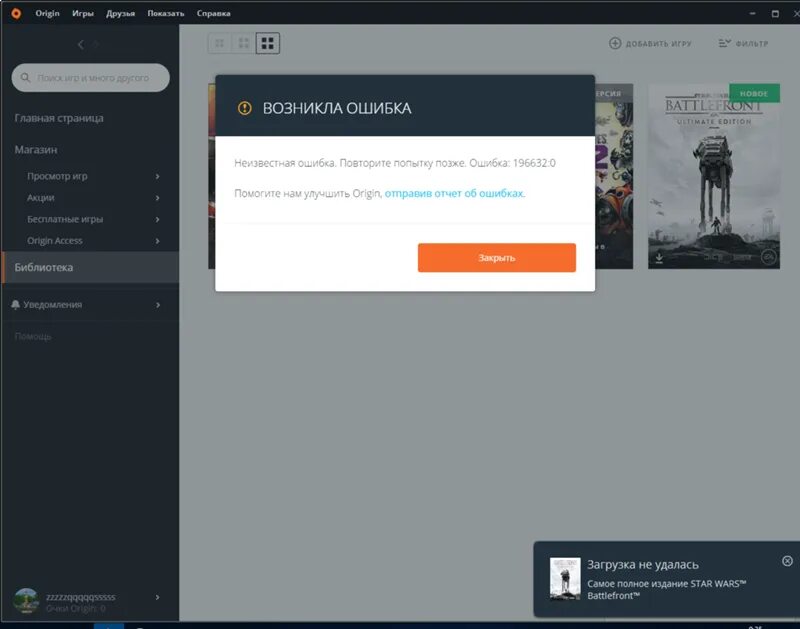Open the Игры menu
800x629 pixels.
pyautogui.click(x=83, y=13)
